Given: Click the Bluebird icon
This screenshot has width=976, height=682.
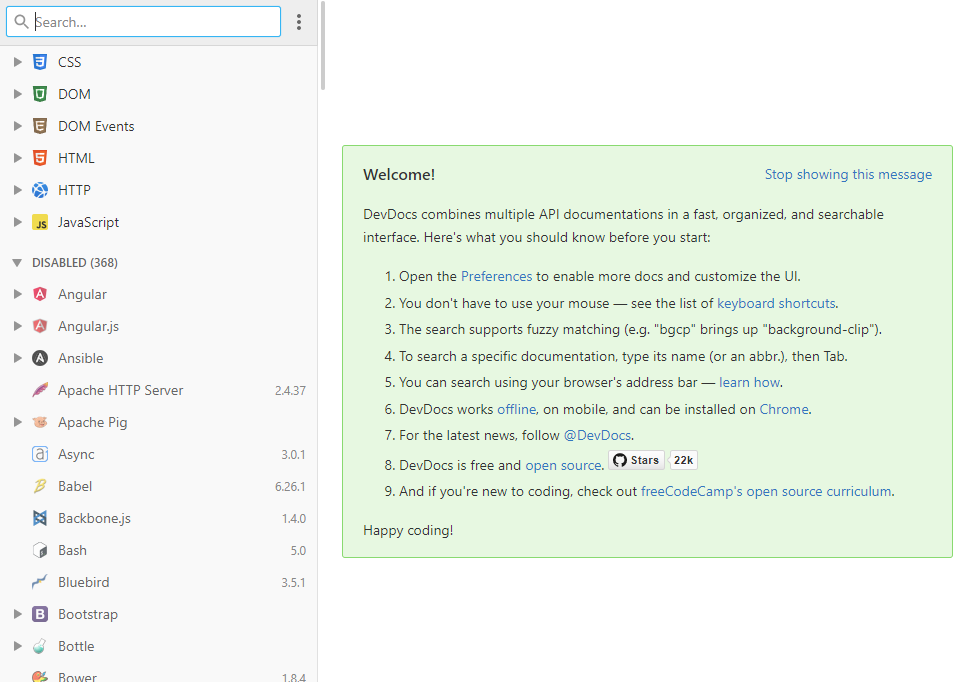Looking at the screenshot, I should point(40,582).
